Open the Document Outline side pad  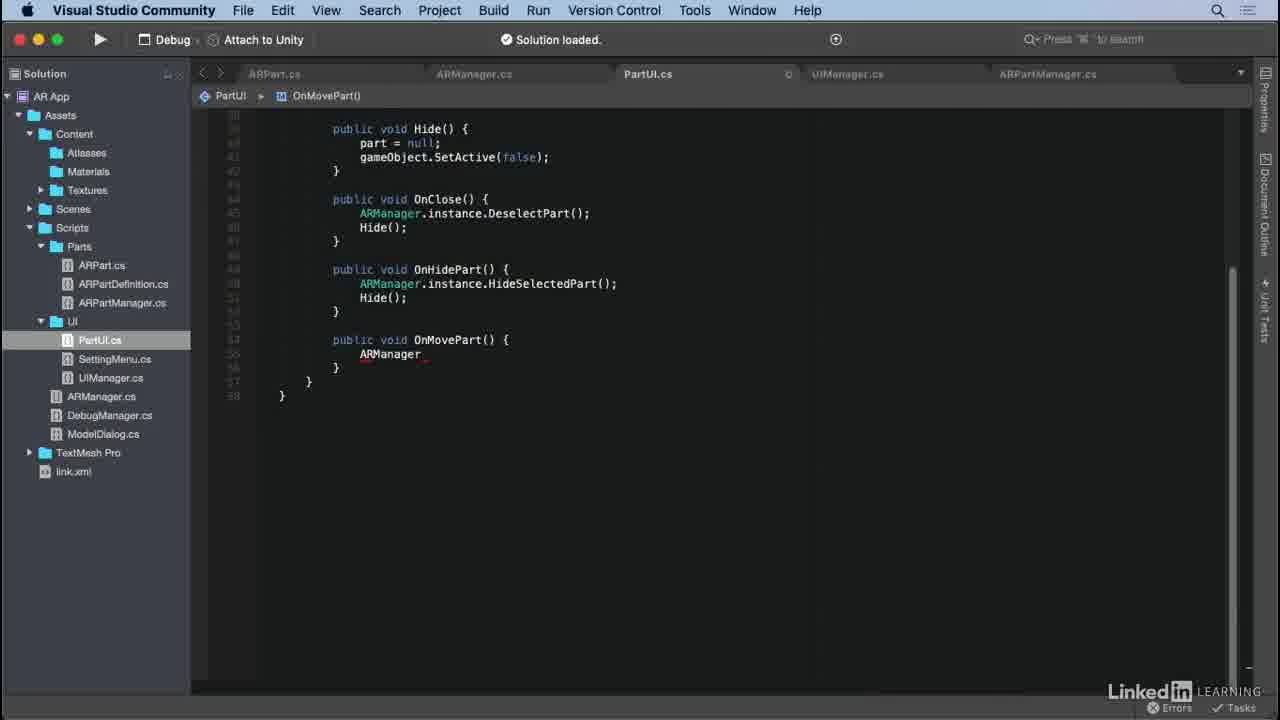click(x=1265, y=205)
